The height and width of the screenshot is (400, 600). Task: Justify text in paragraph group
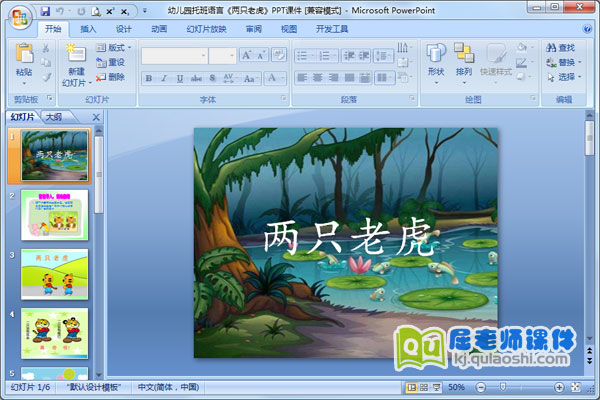tap(349, 78)
